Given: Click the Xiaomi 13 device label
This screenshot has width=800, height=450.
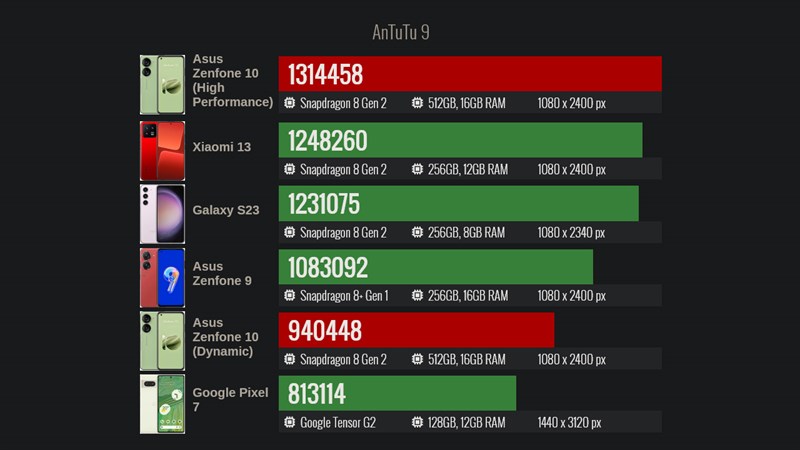Looking at the screenshot, I should pos(221,147).
